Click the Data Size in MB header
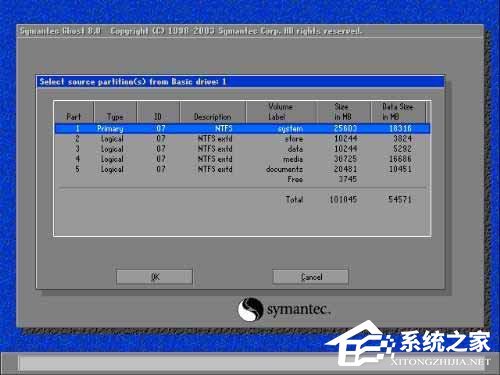500x375 pixels. tap(398, 112)
